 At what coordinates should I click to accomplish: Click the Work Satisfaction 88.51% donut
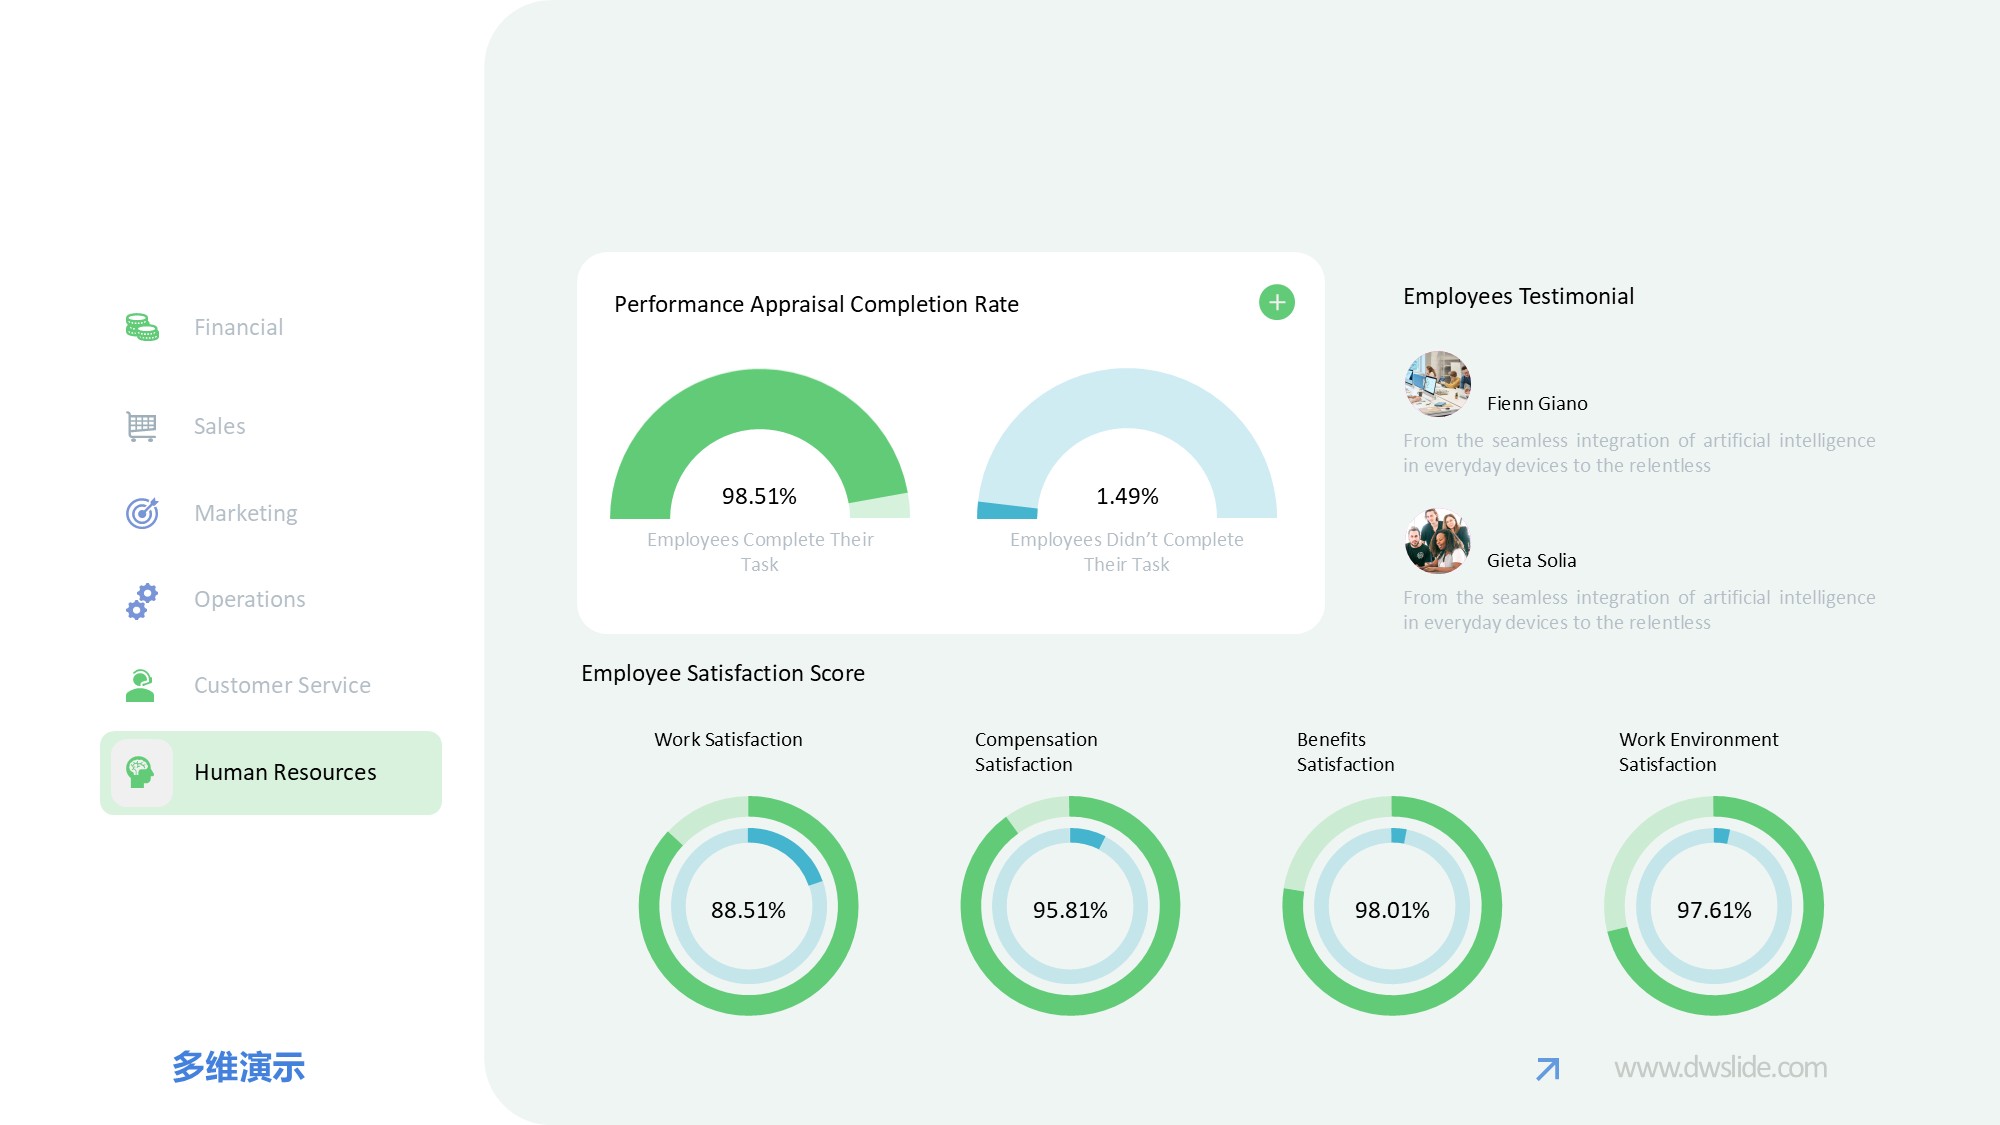[748, 907]
